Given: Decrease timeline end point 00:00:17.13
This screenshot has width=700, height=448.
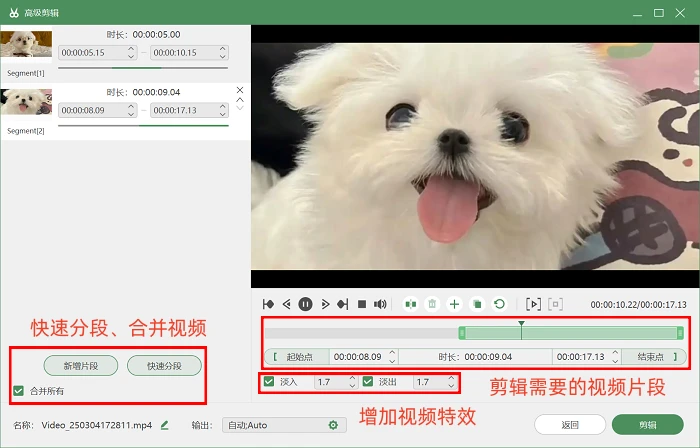Looking at the screenshot, I should pyautogui.click(x=615, y=361).
